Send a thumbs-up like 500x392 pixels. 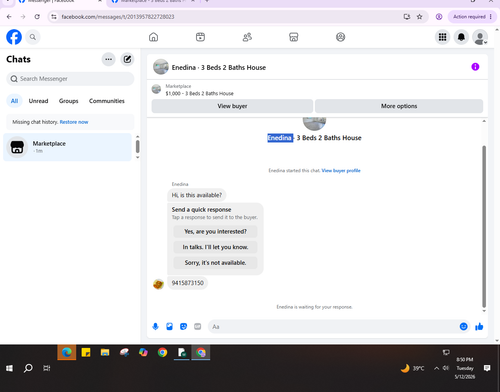click(x=479, y=327)
